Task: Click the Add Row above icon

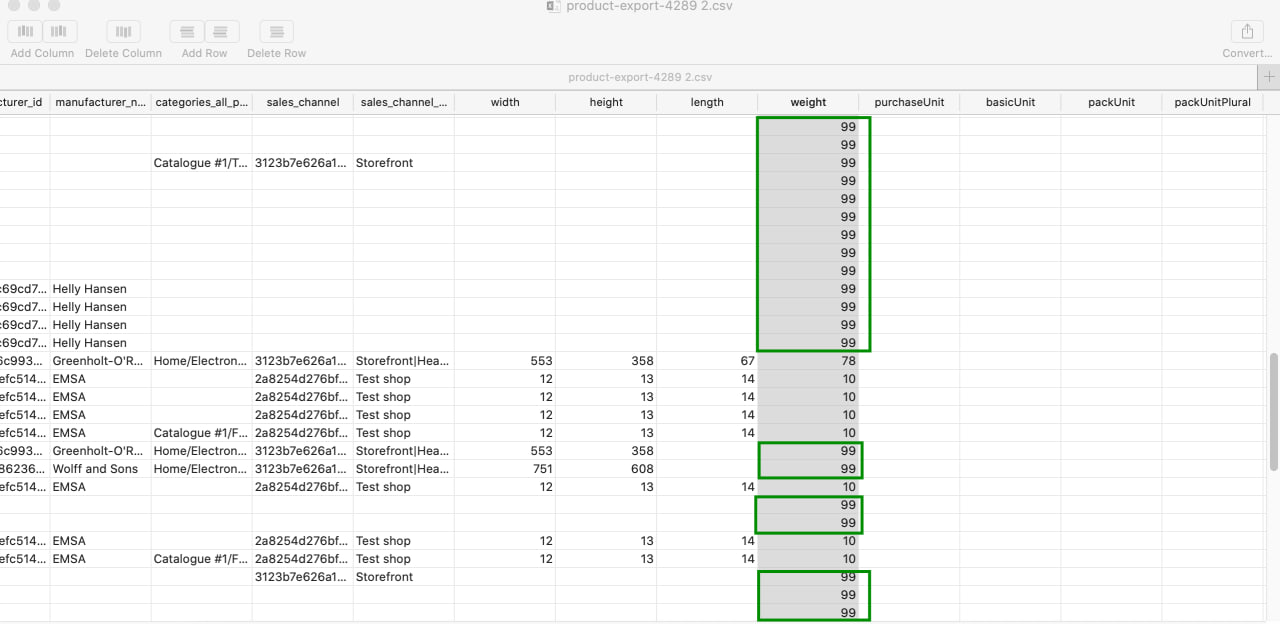Action: (x=186, y=31)
